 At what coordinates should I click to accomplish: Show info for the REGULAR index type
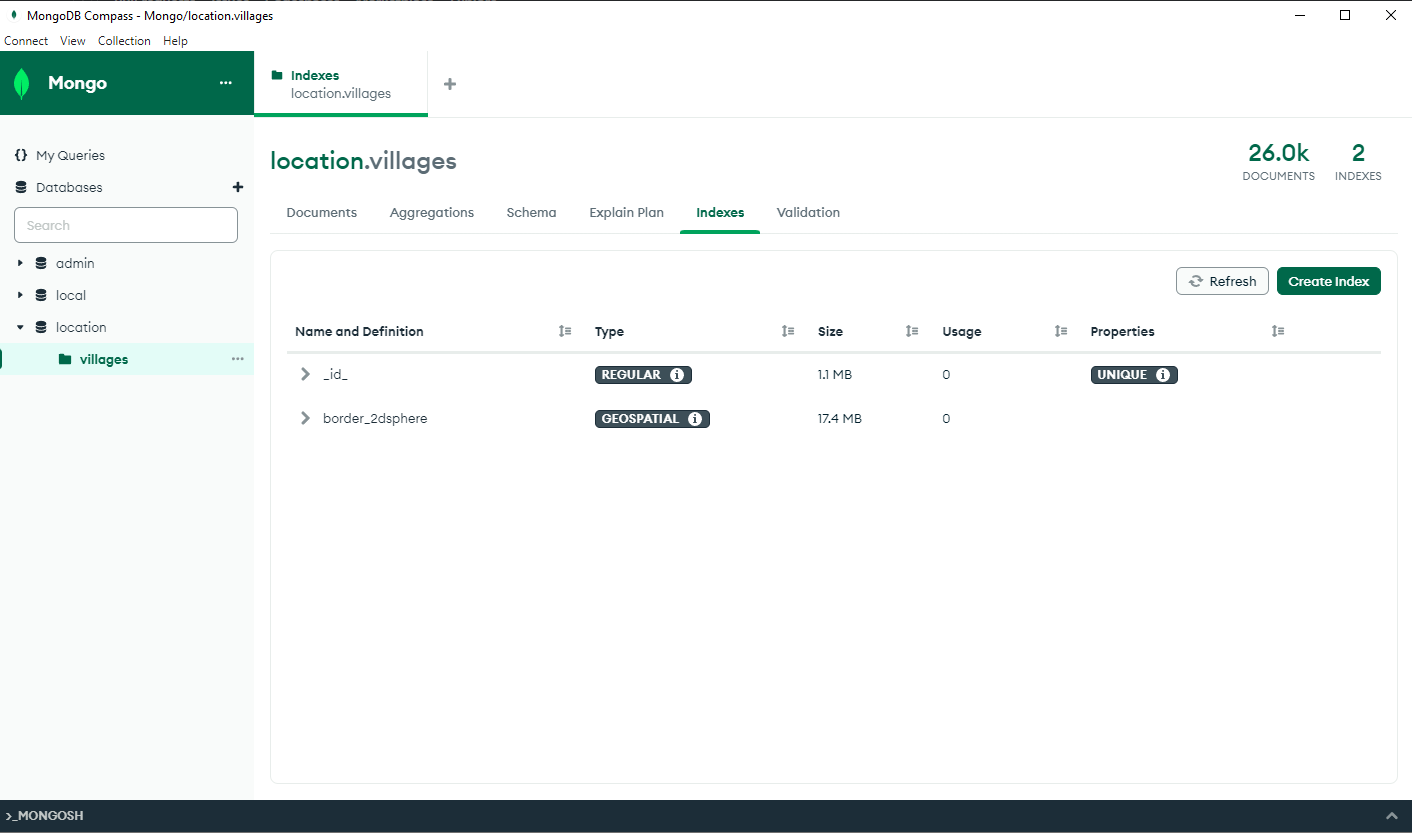point(677,375)
